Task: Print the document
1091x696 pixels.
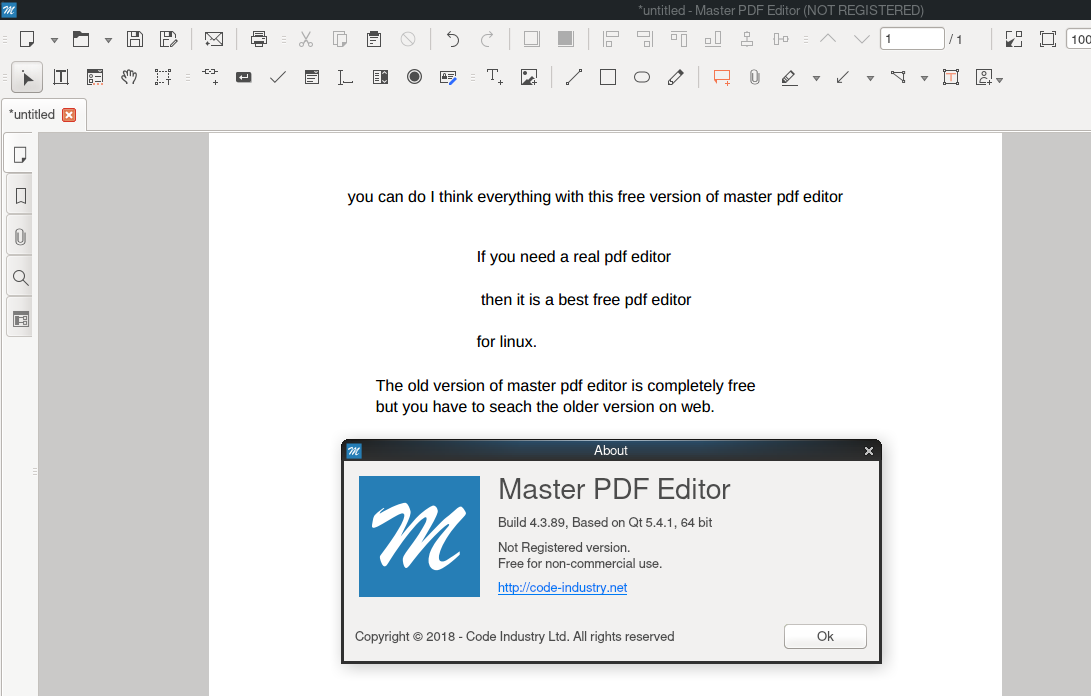Action: click(x=259, y=39)
